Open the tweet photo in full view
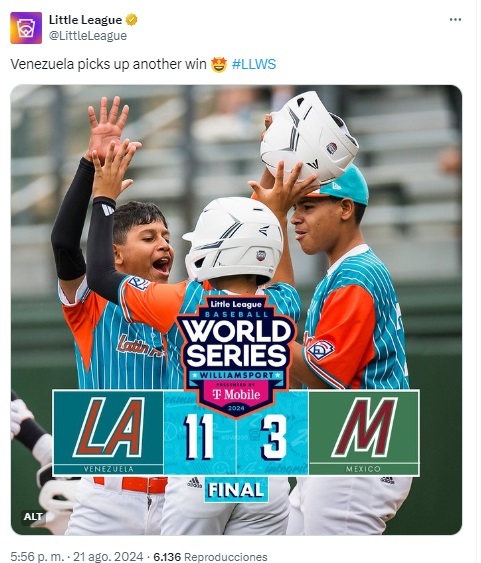This screenshot has width=481, height=563. pos(236,310)
